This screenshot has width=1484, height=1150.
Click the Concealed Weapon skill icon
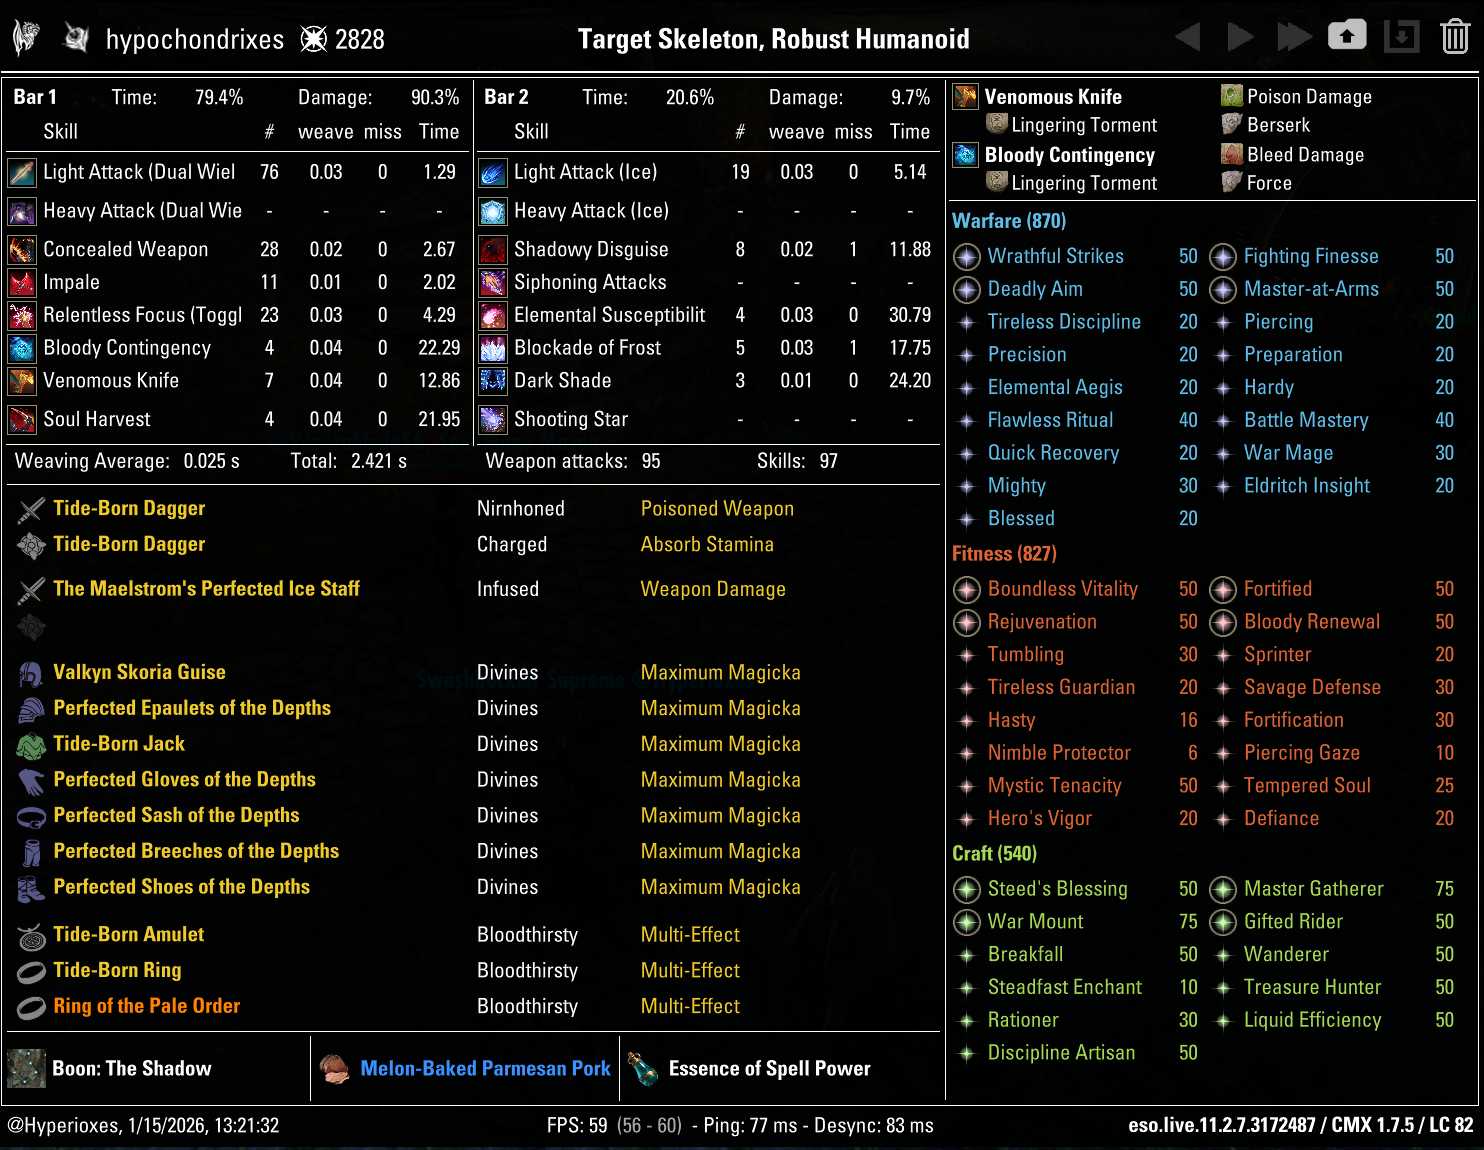pyautogui.click(x=22, y=250)
